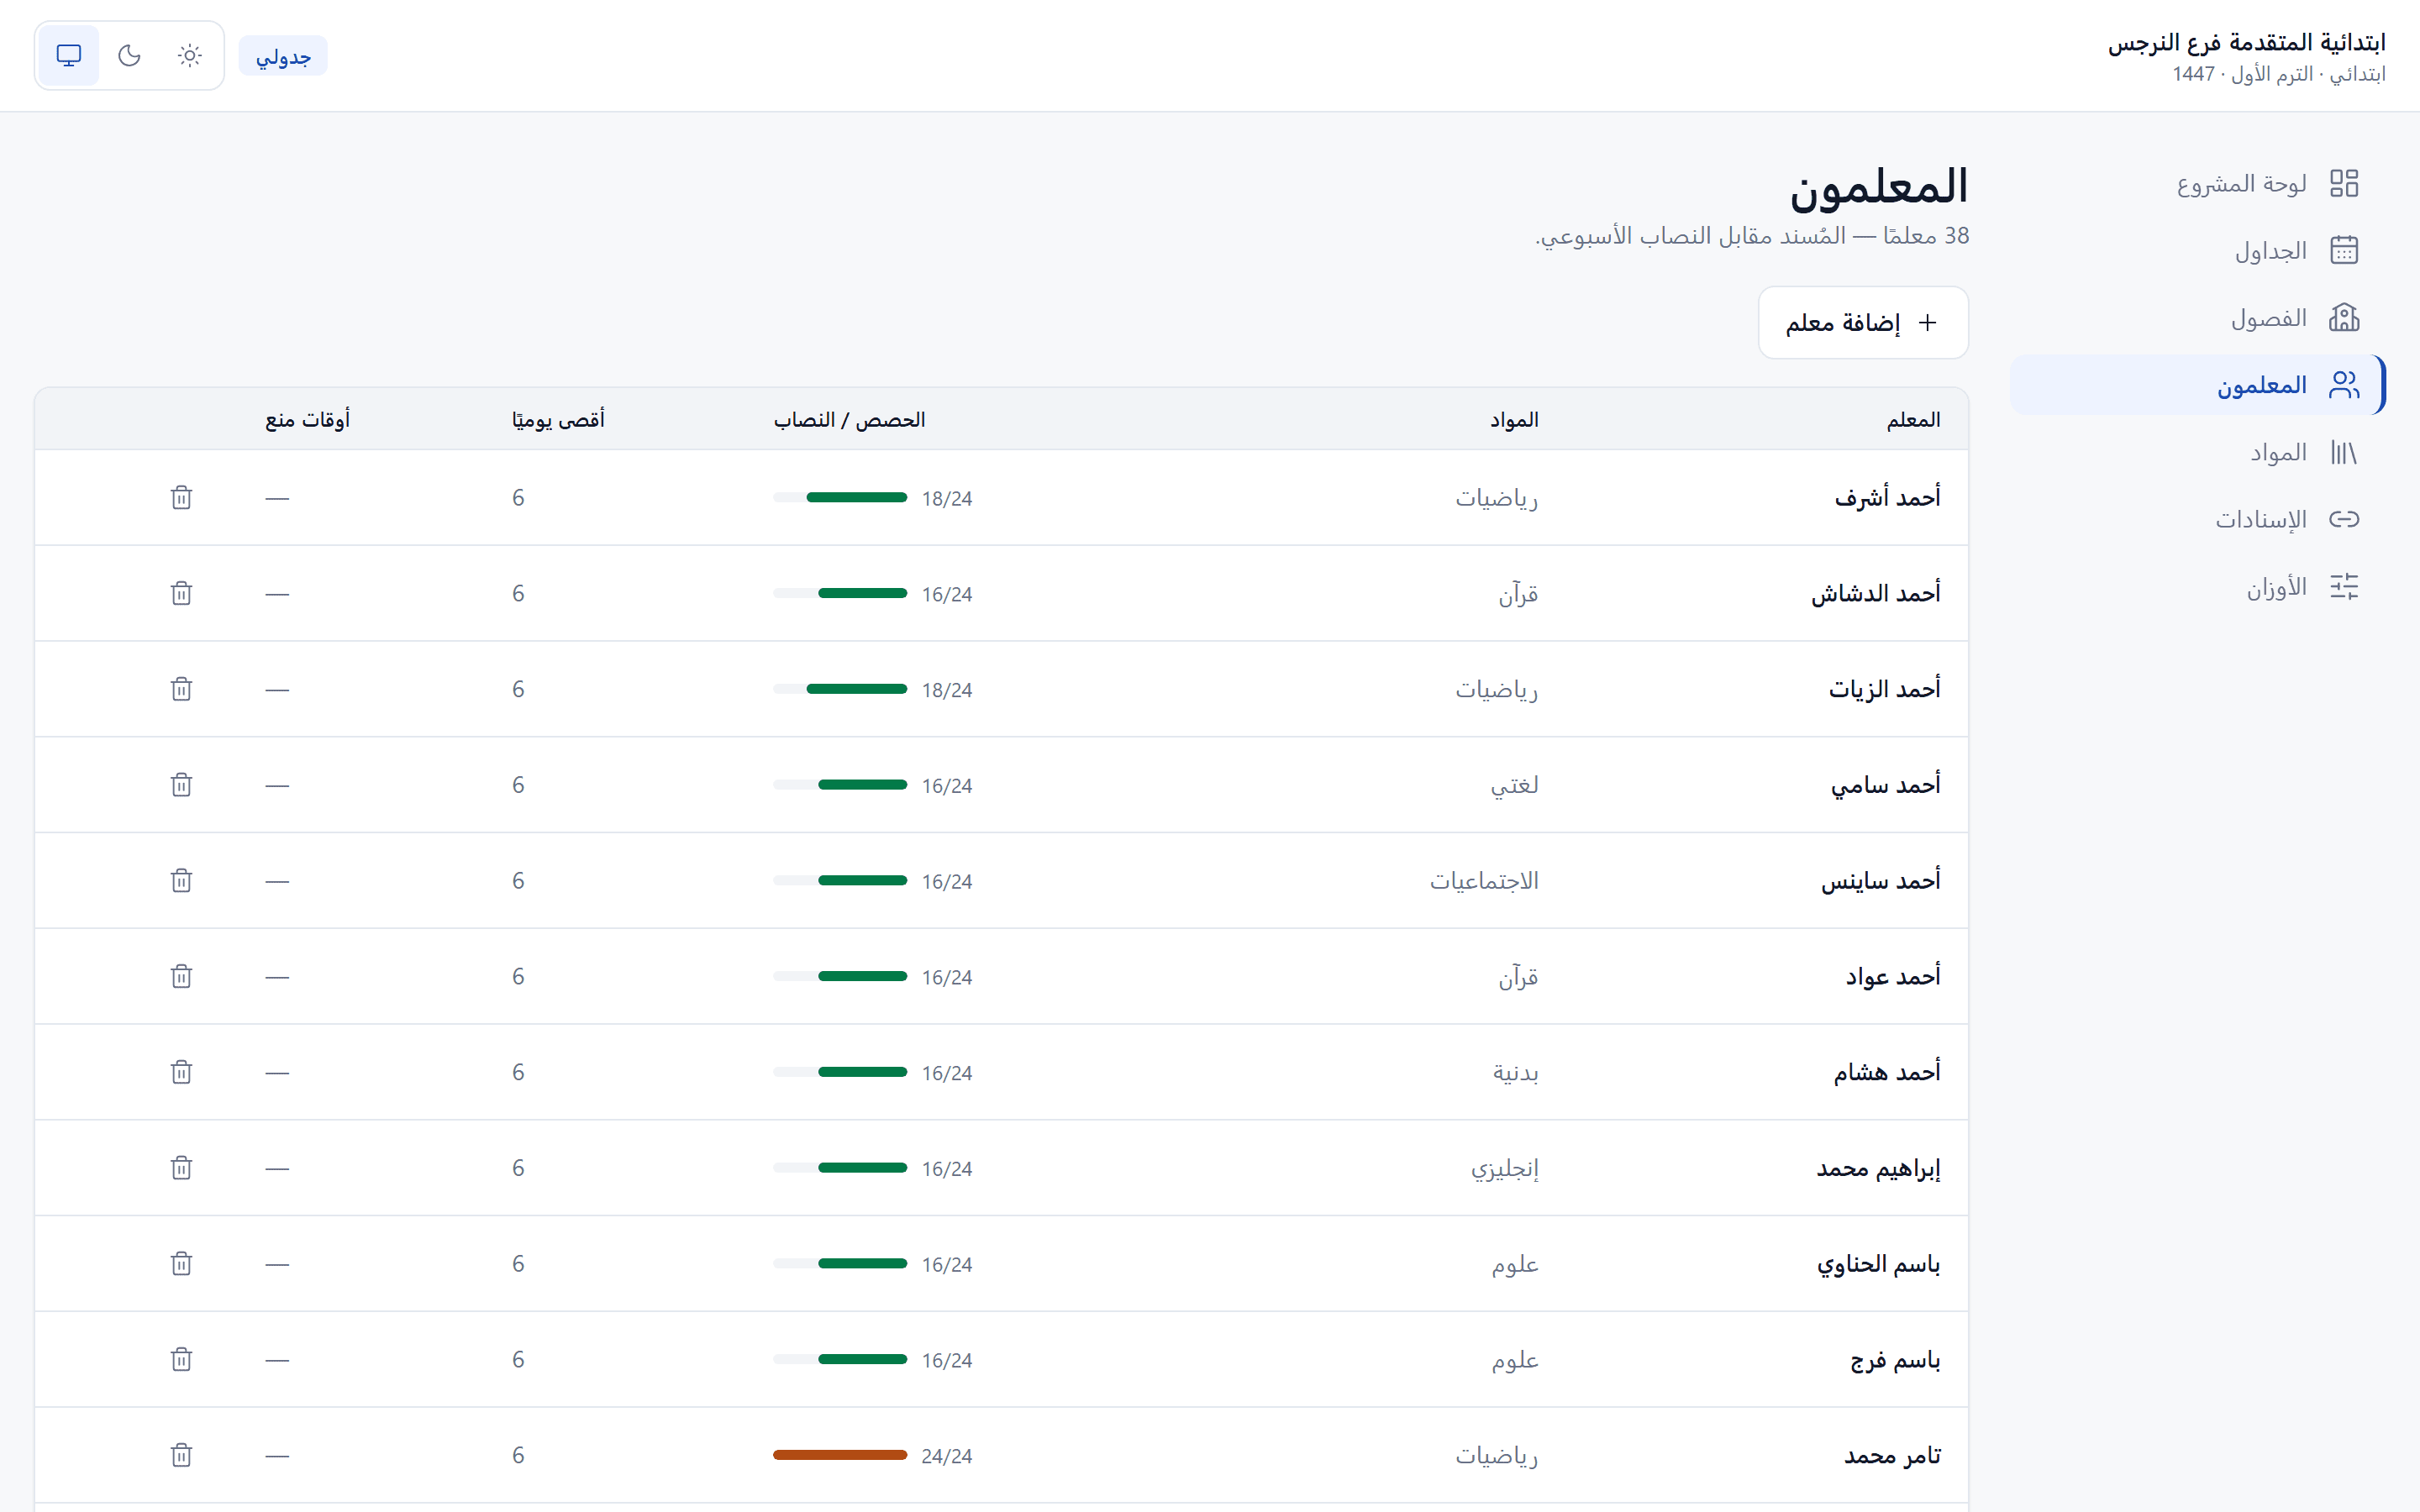Select teacher name أحمد عواد
This screenshot has width=2420, height=1512.
(x=1892, y=976)
